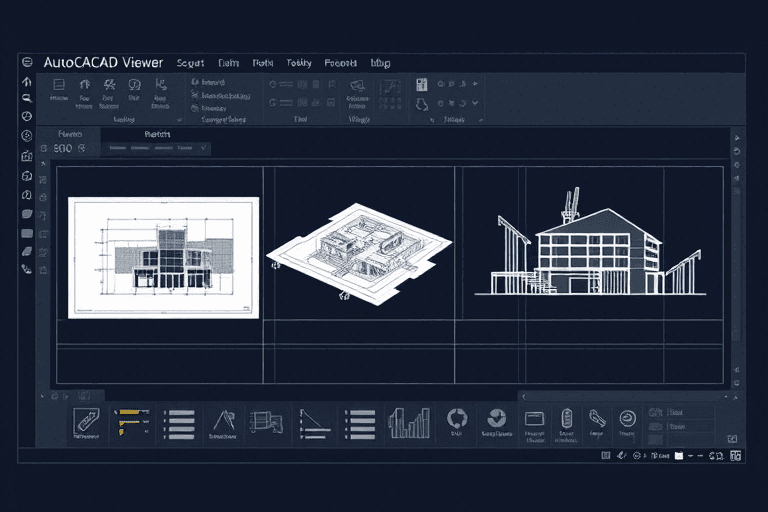This screenshot has height=512, width=768.
Task: Select the compass measurement tool icon
Action: point(222,421)
